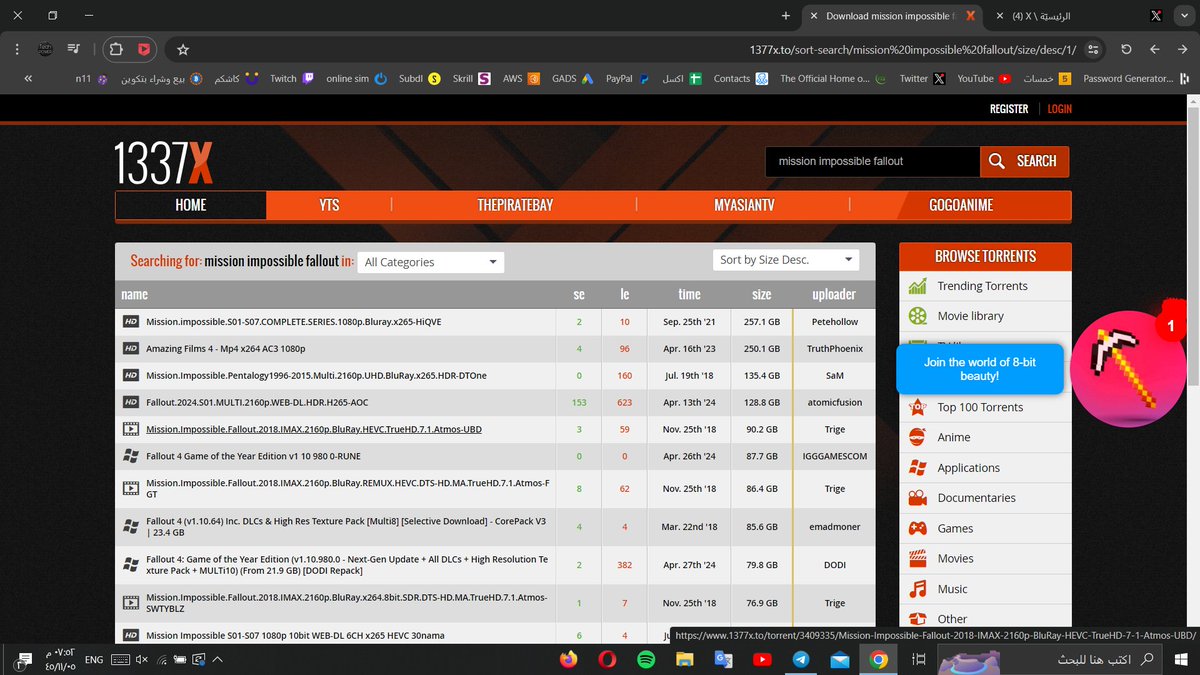Click the 1337X site logo
1200x675 pixels.
[163, 161]
